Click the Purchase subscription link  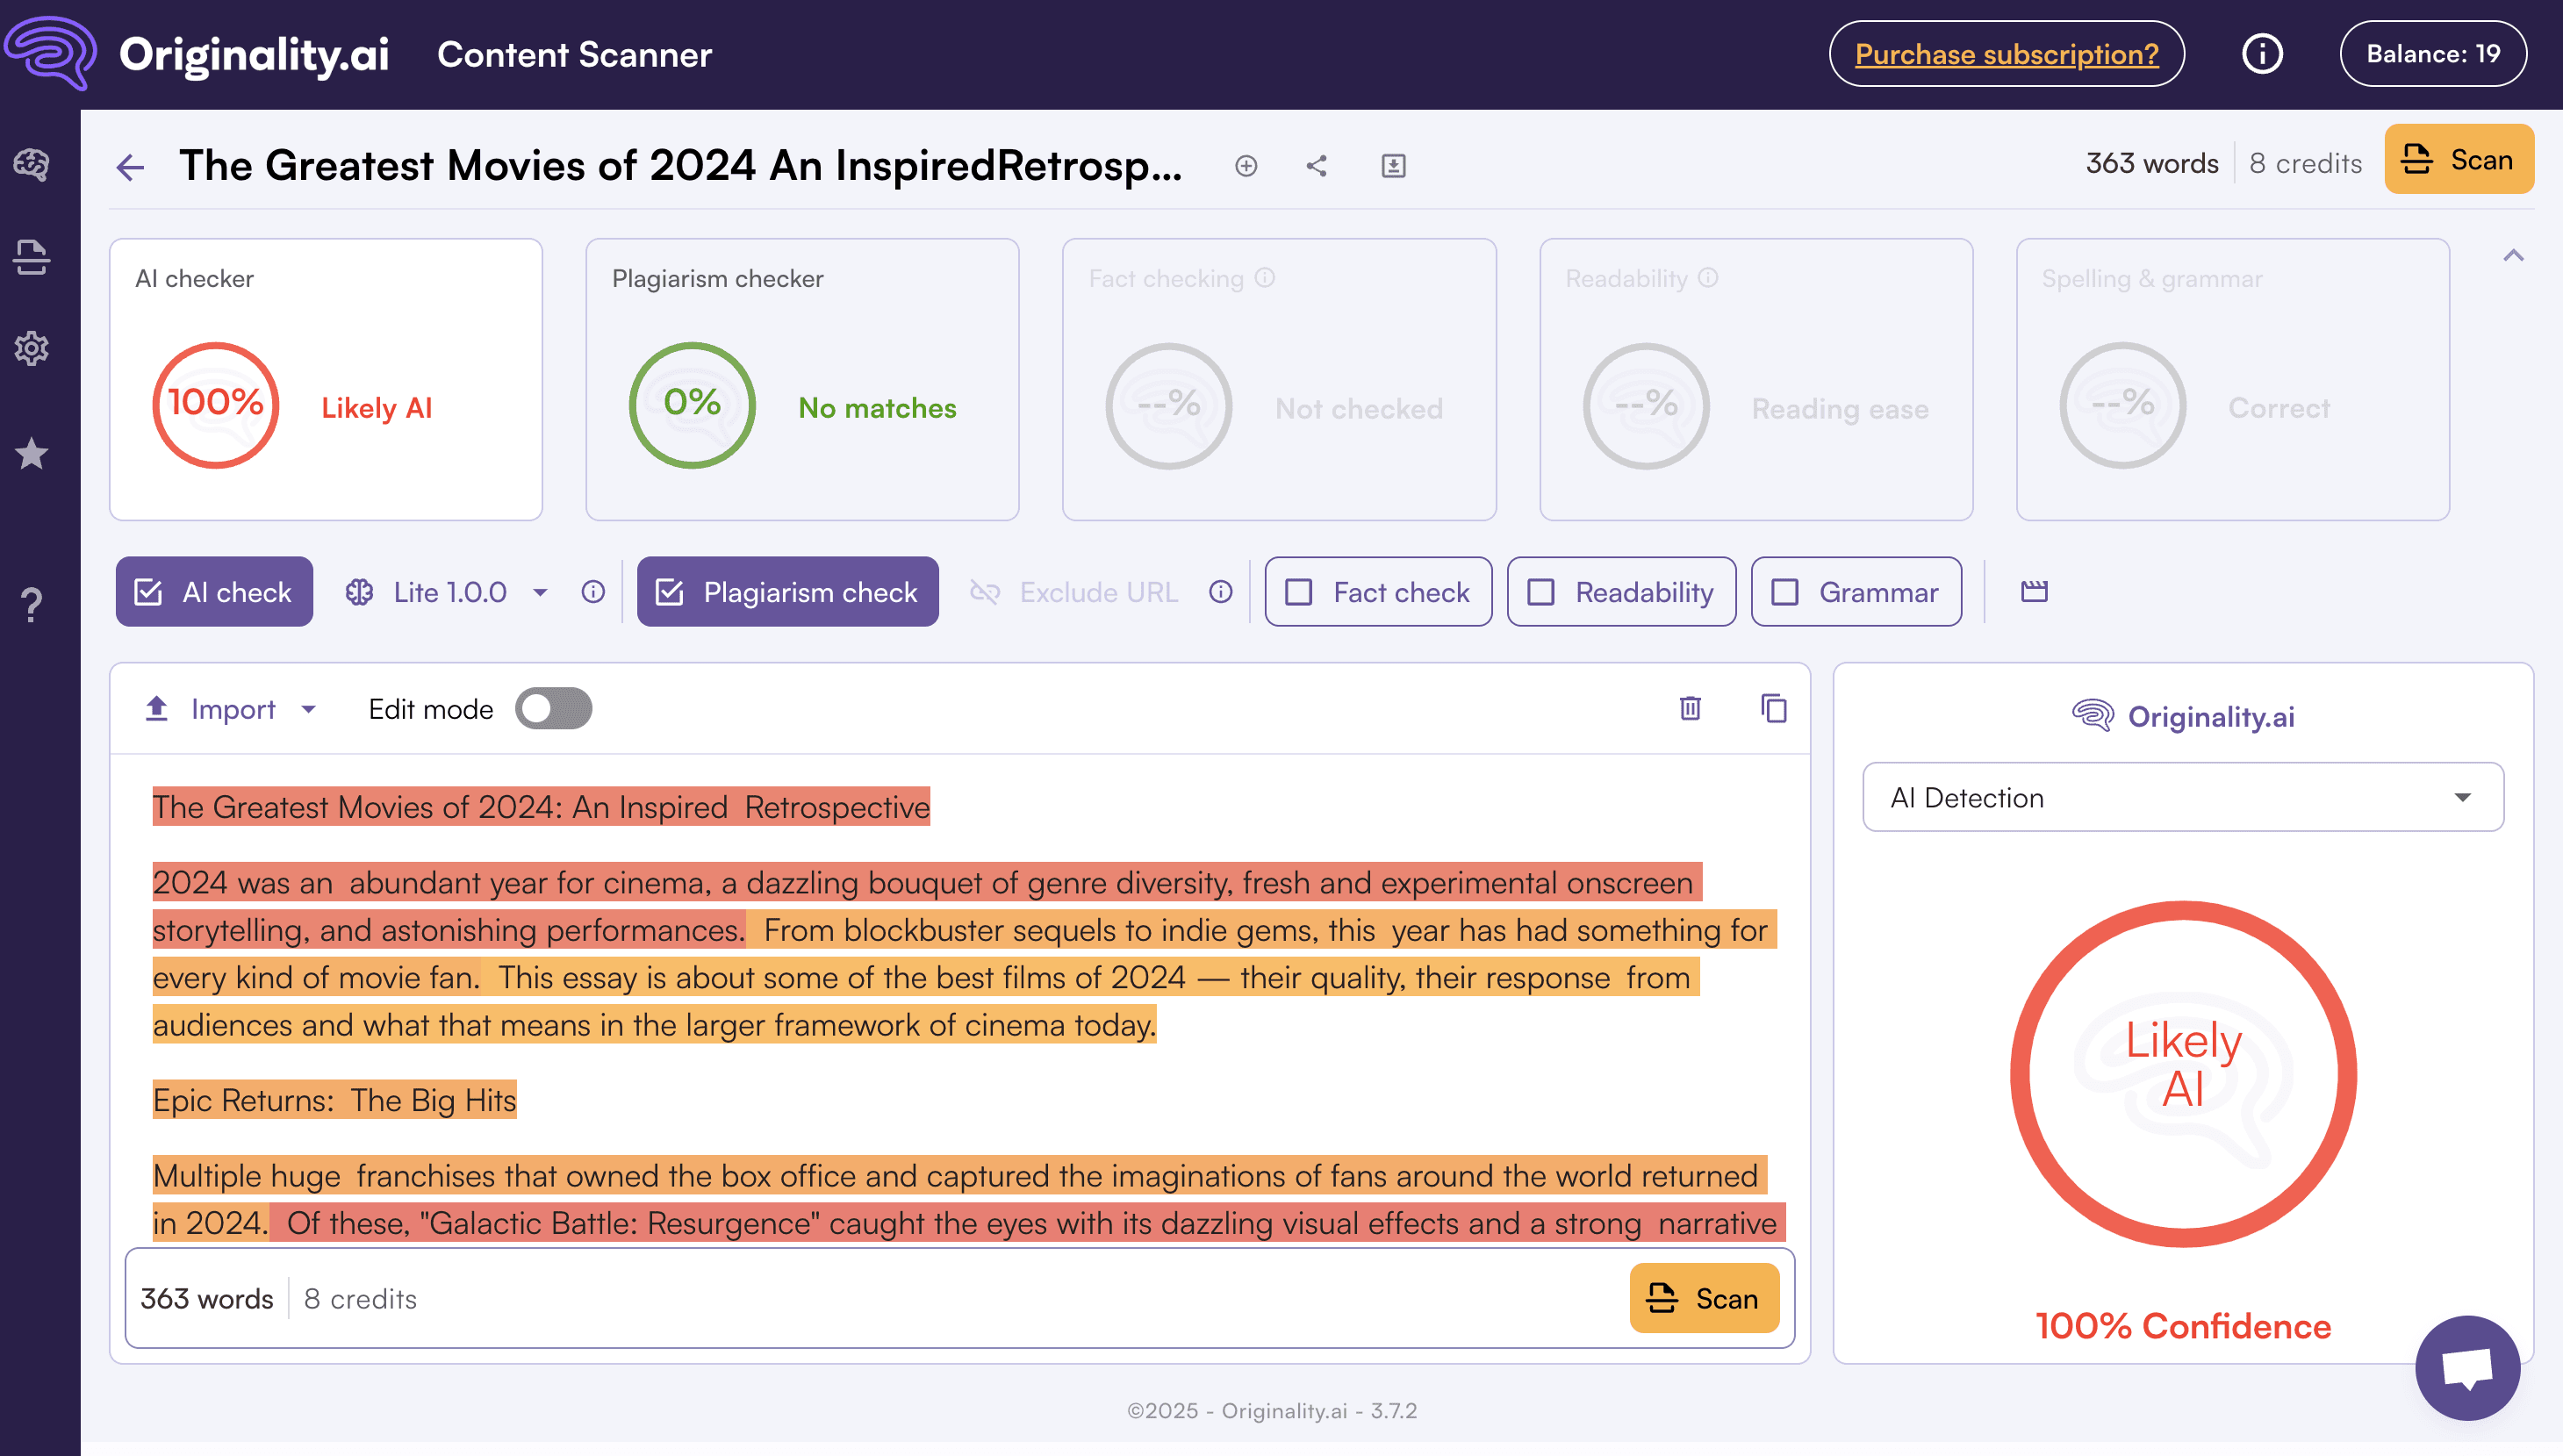click(2006, 54)
